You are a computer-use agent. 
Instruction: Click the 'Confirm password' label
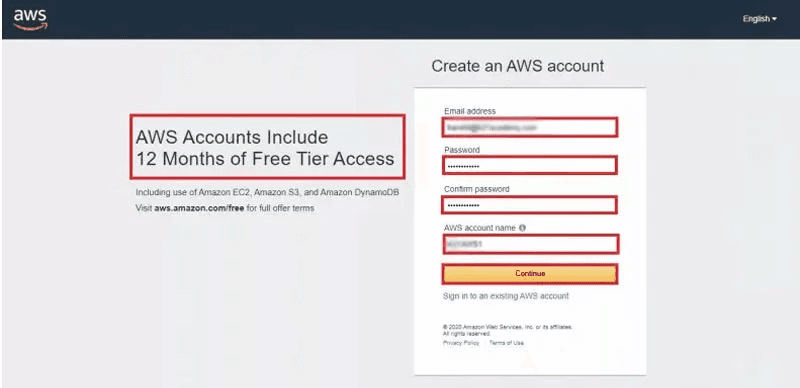coord(477,189)
